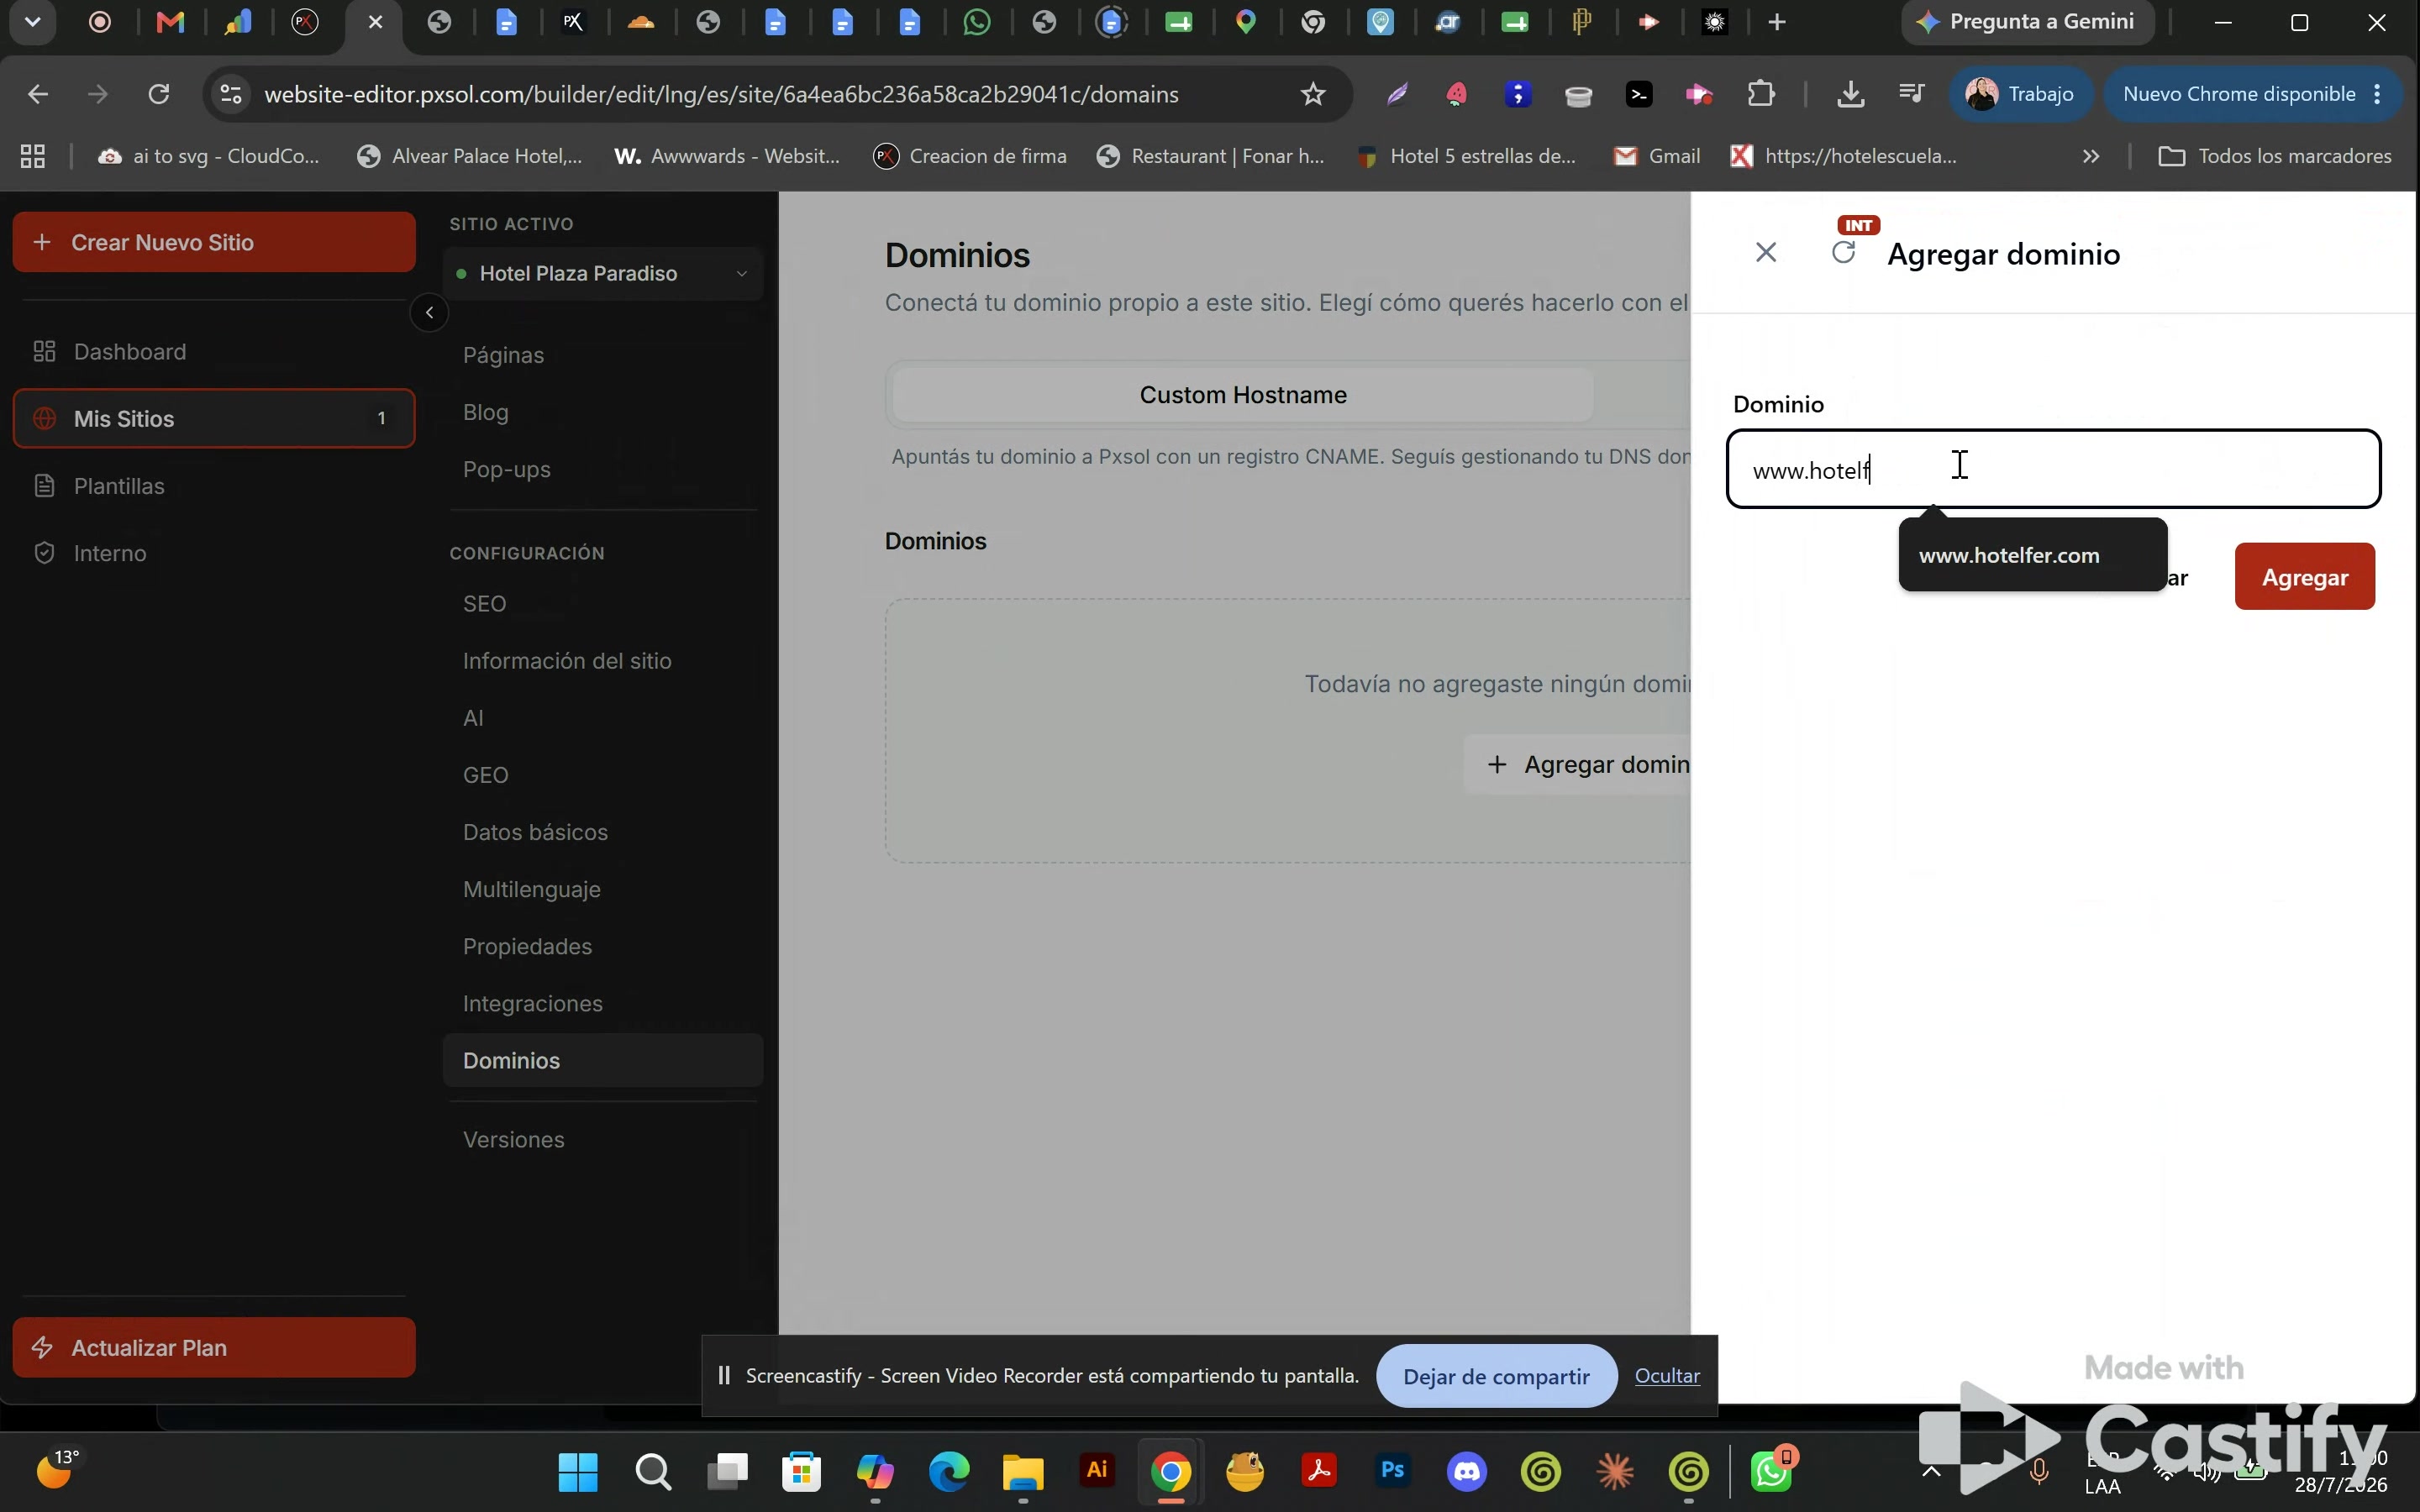The image size is (2420, 1512).
Task: Click Ocultar link in sharing bar
Action: (1667, 1375)
